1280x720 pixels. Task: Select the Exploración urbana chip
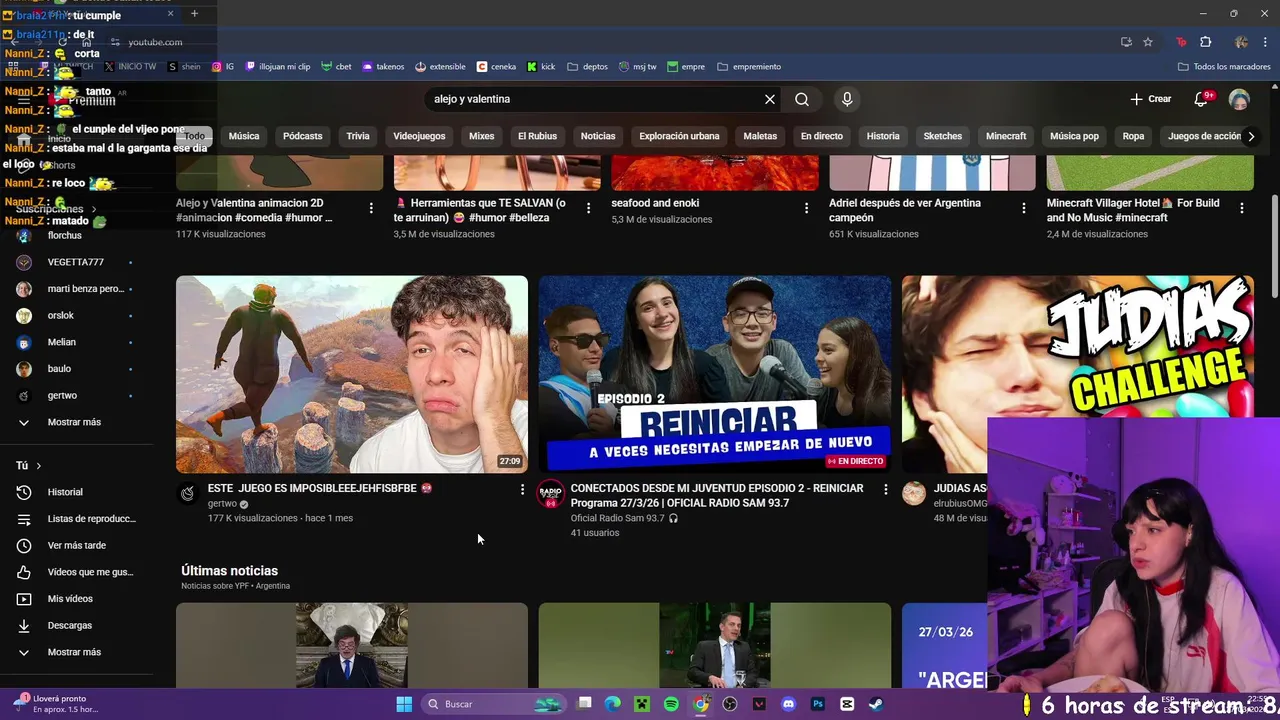point(679,136)
